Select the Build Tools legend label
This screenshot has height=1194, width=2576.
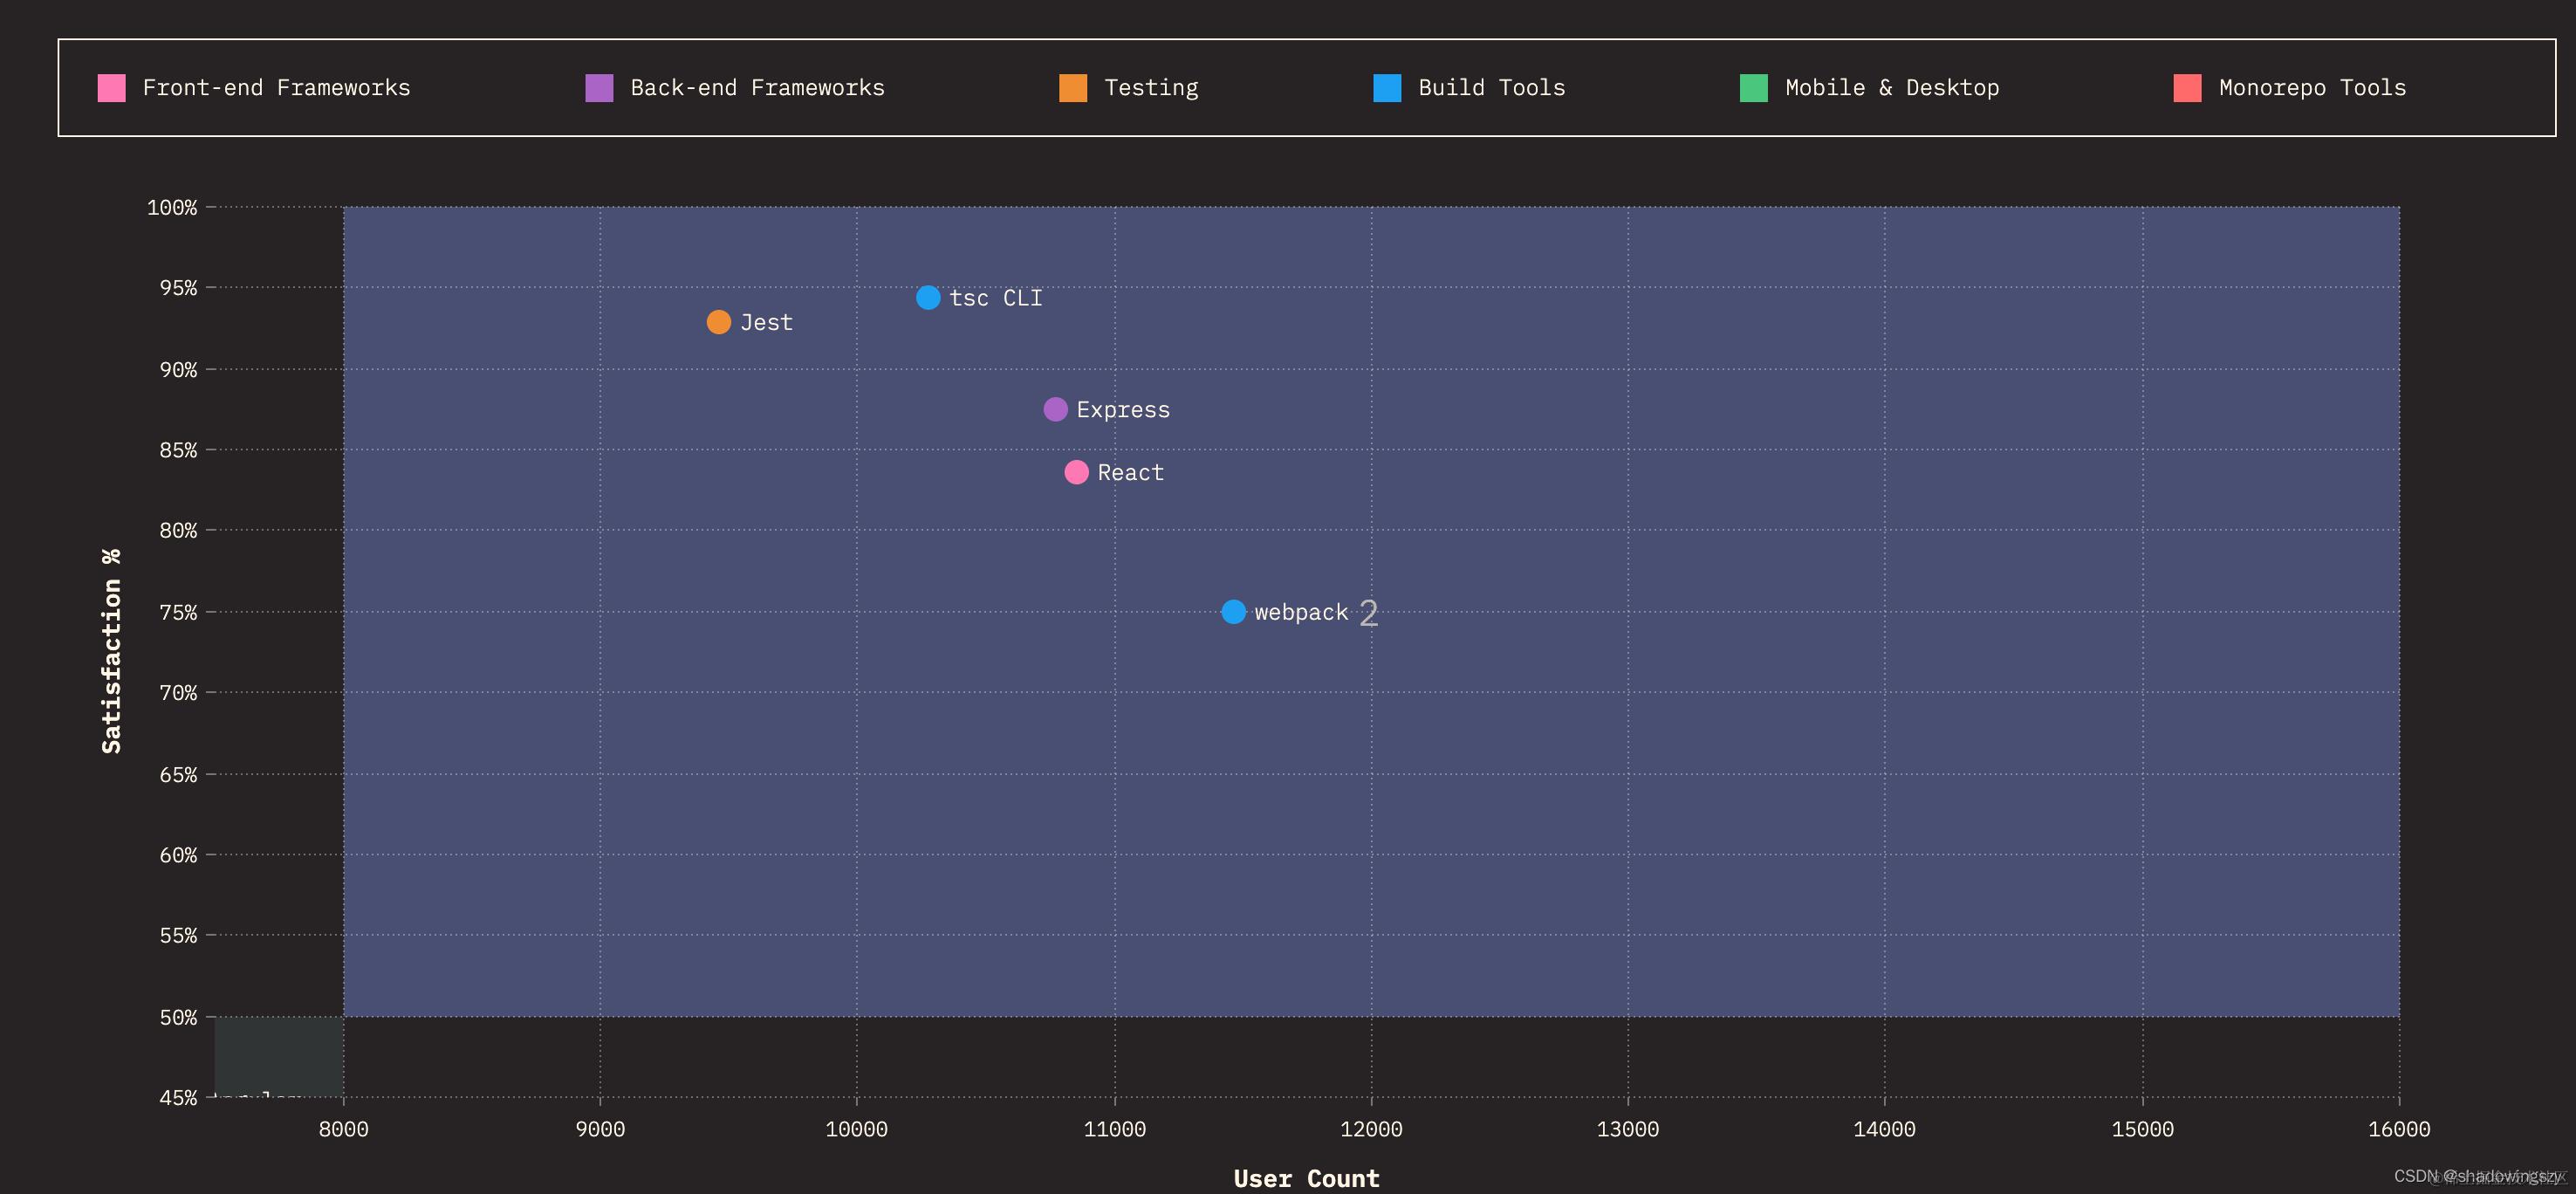pyautogui.click(x=1491, y=88)
